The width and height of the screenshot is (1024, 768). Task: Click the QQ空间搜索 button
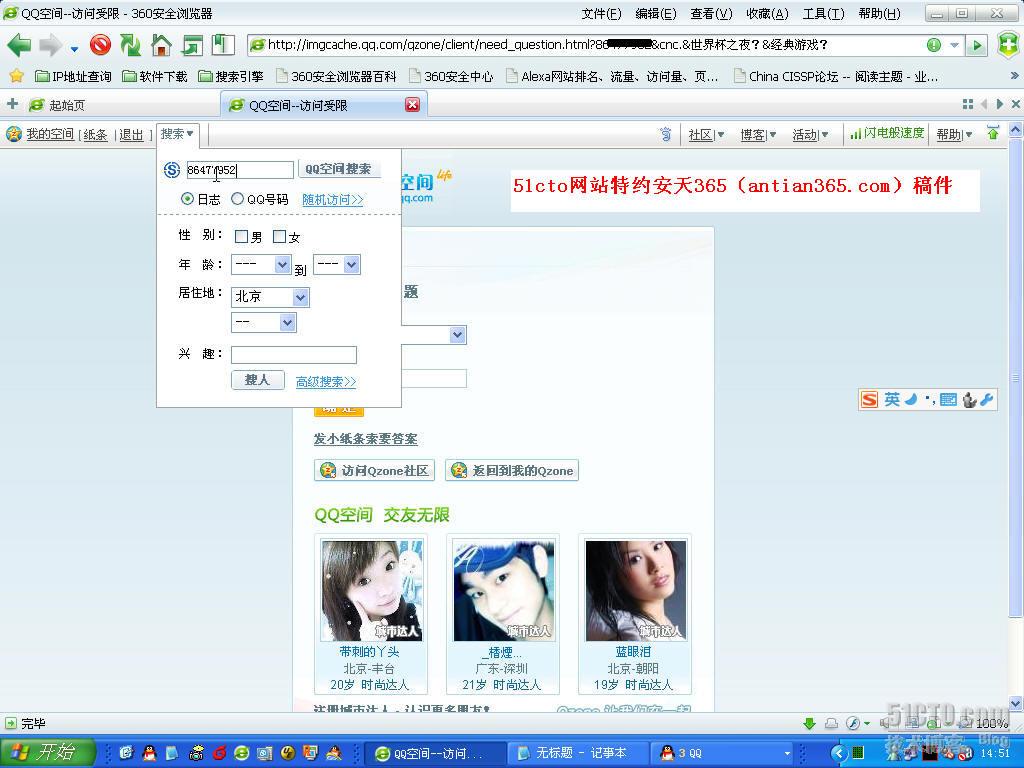pos(338,168)
